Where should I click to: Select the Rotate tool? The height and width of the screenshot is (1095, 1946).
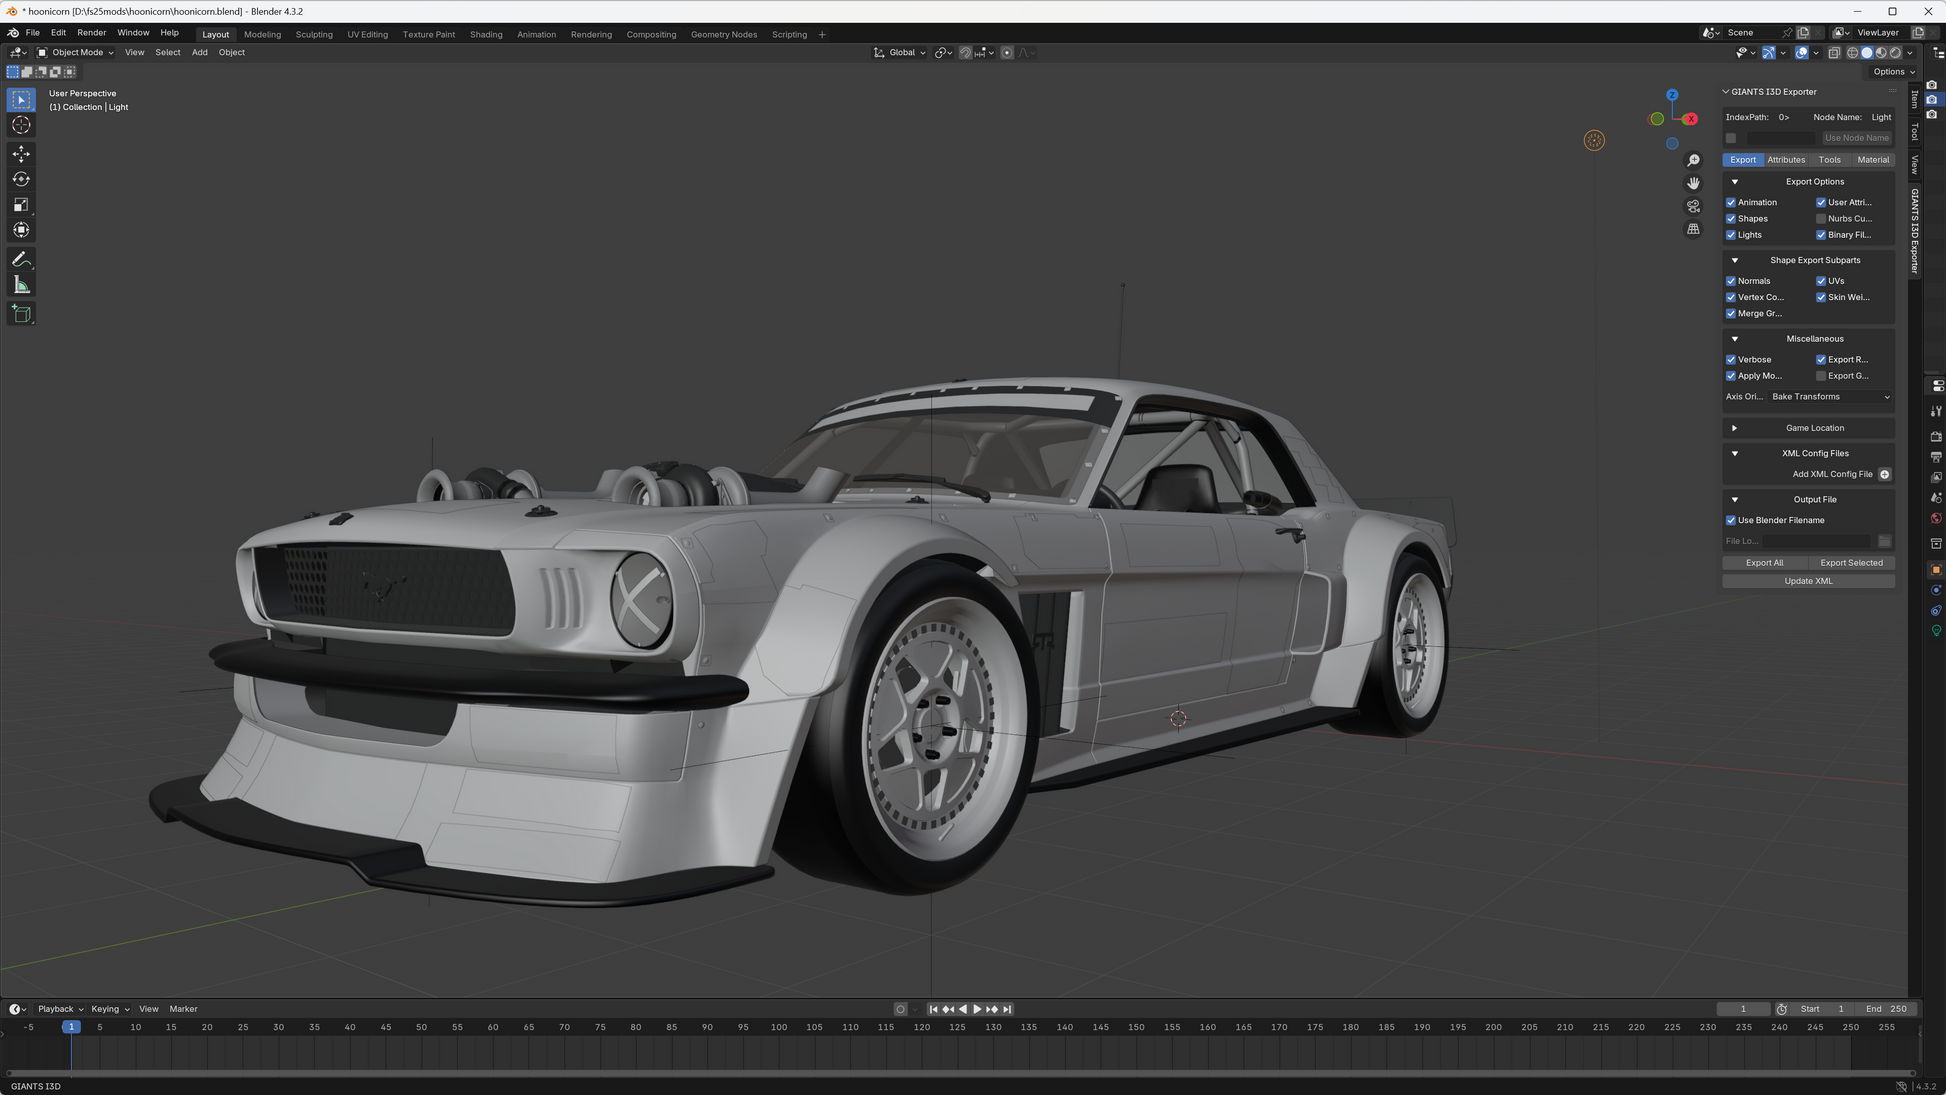[21, 180]
